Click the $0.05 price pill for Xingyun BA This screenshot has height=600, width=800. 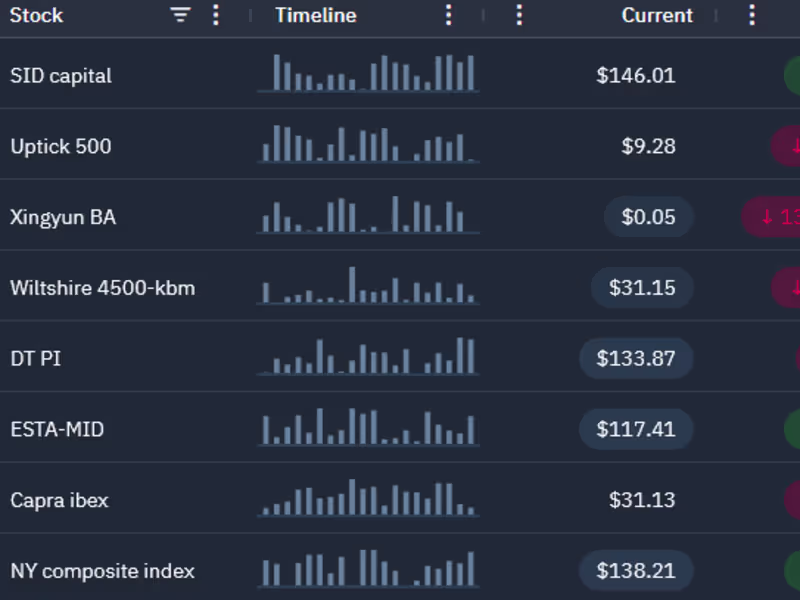[x=648, y=217]
